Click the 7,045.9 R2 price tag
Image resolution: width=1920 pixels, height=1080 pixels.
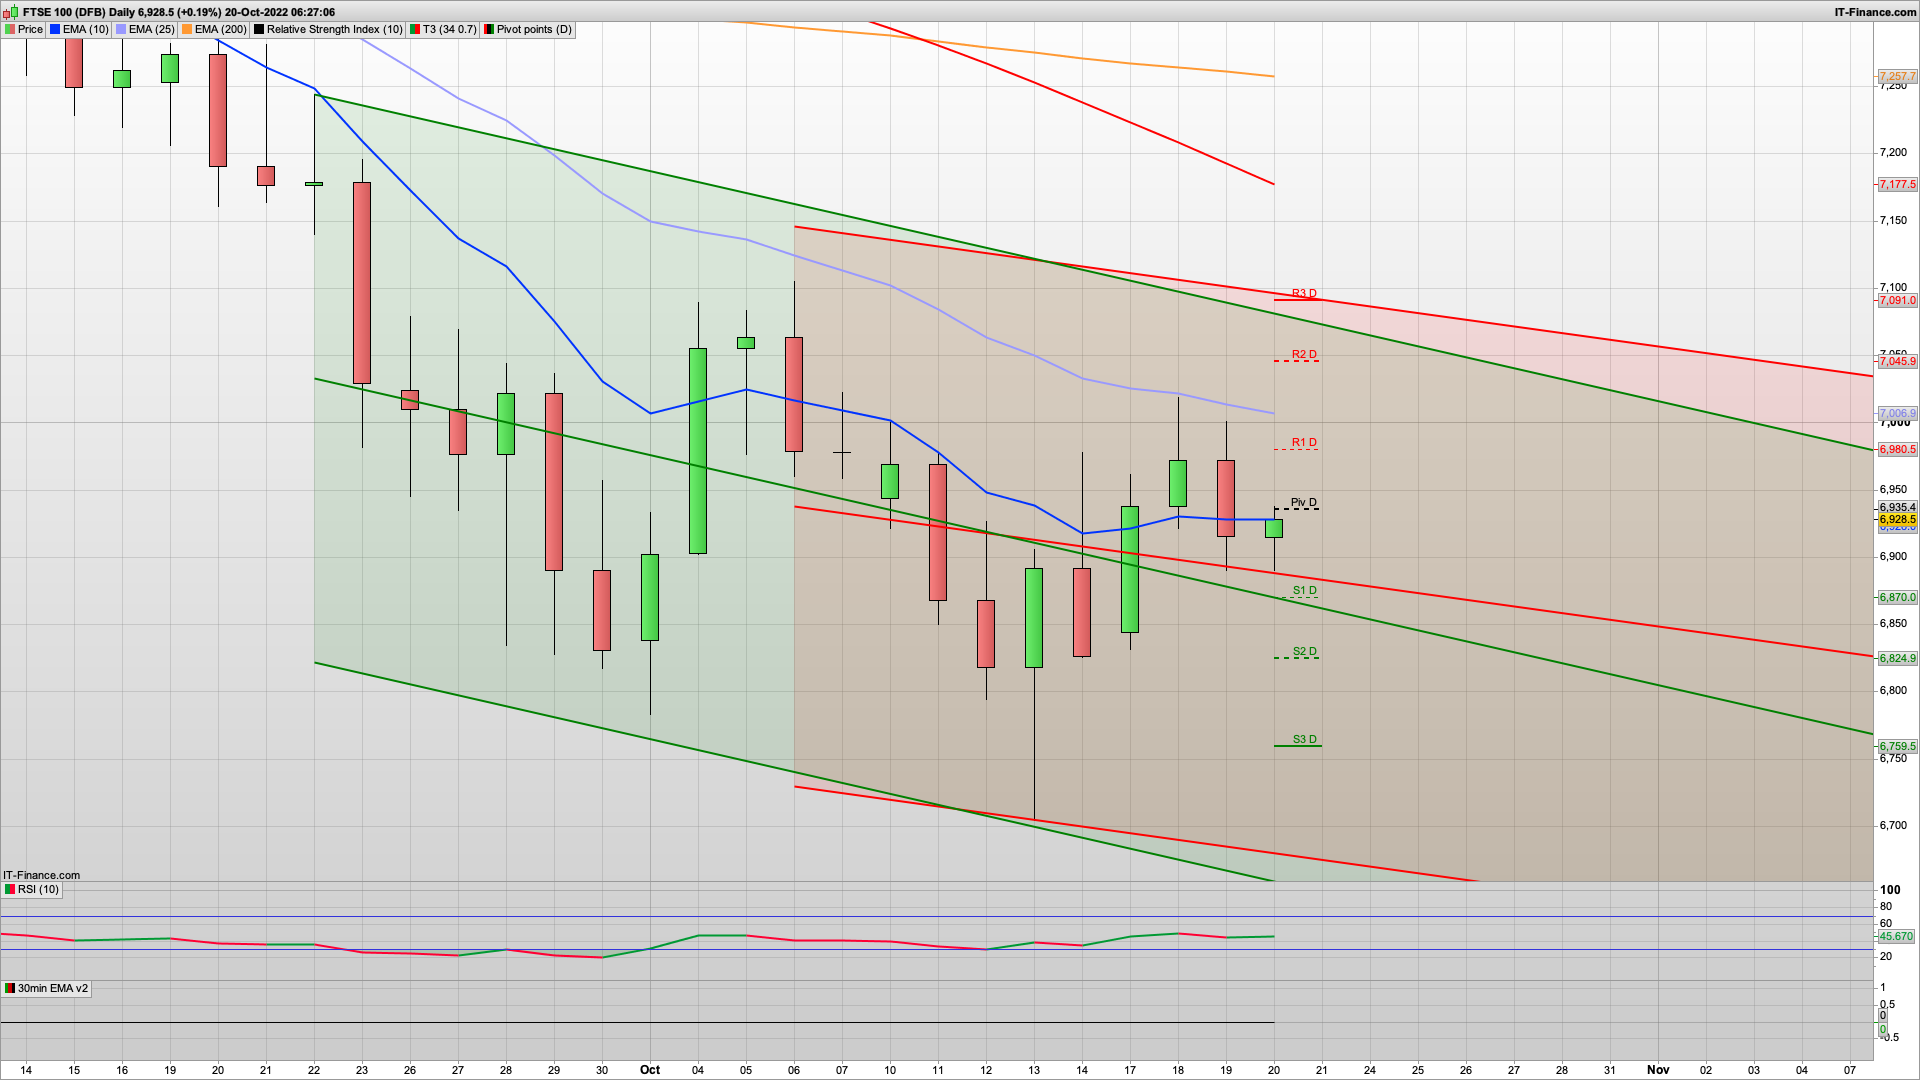click(1897, 362)
